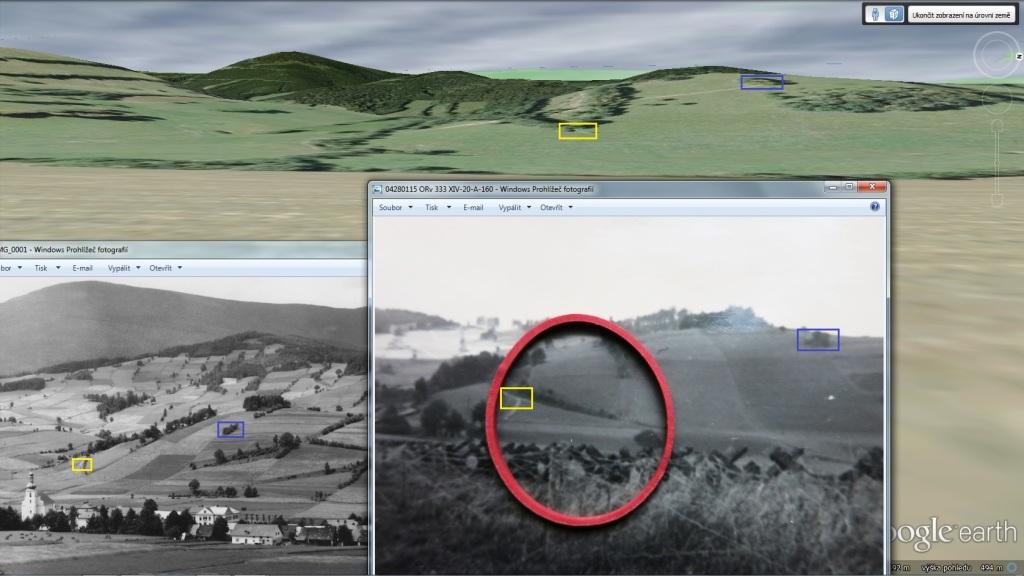Viewport: 1024px width, 576px height.
Task: Open Tisk menu in IMG_0001 viewer
Action: point(44,268)
